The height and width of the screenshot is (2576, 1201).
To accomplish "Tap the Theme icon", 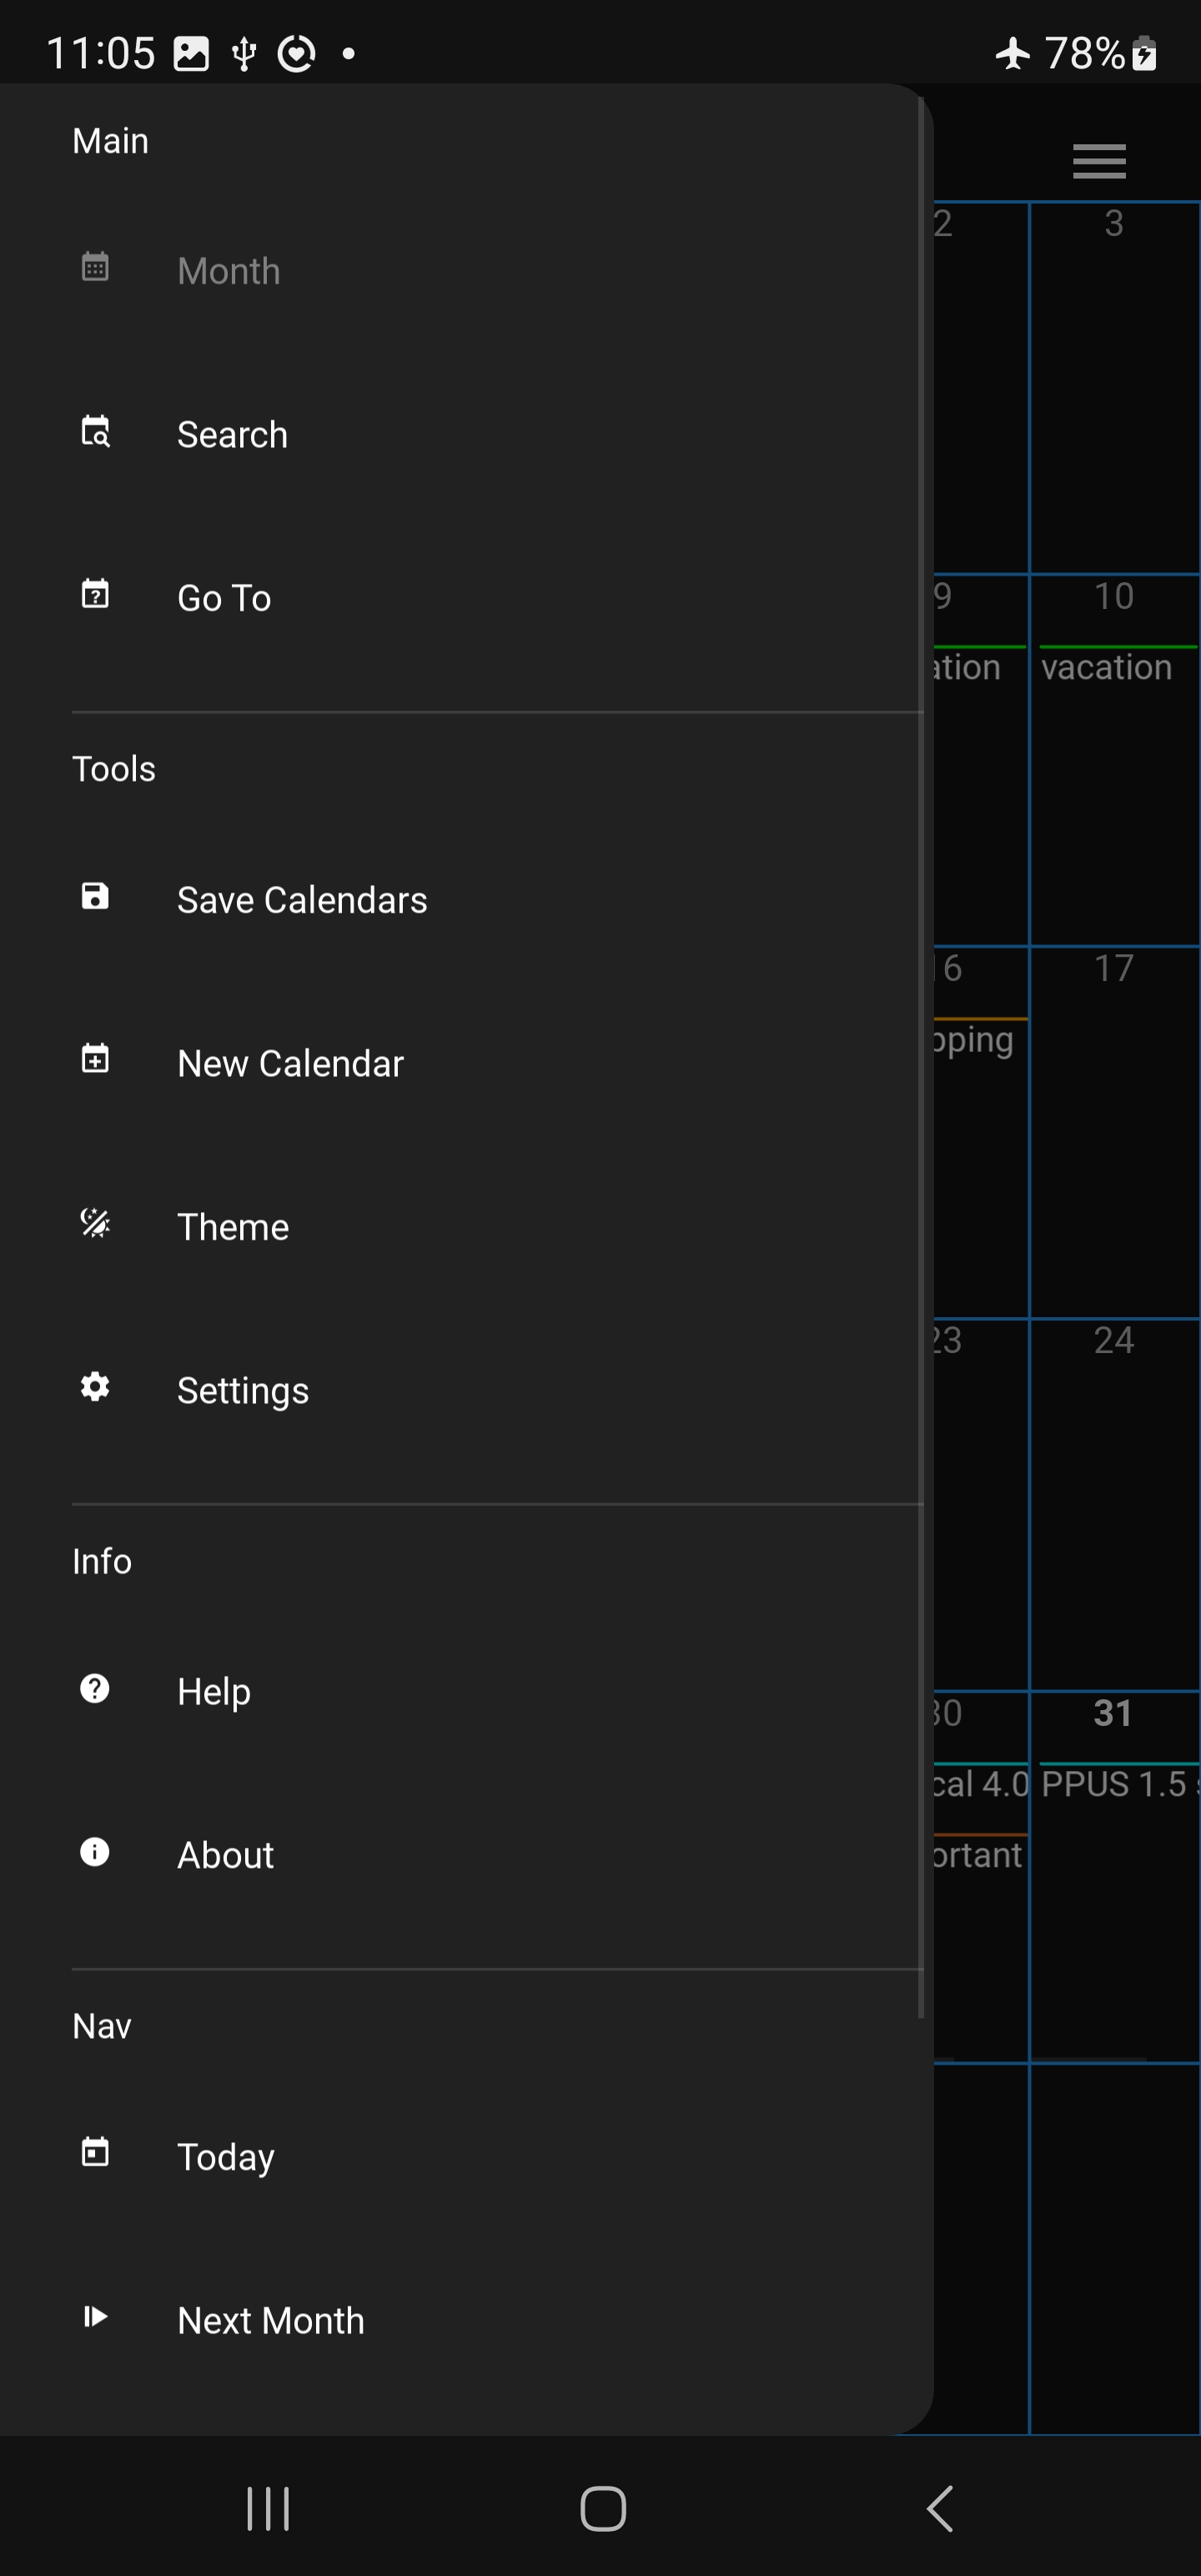I will [95, 1224].
